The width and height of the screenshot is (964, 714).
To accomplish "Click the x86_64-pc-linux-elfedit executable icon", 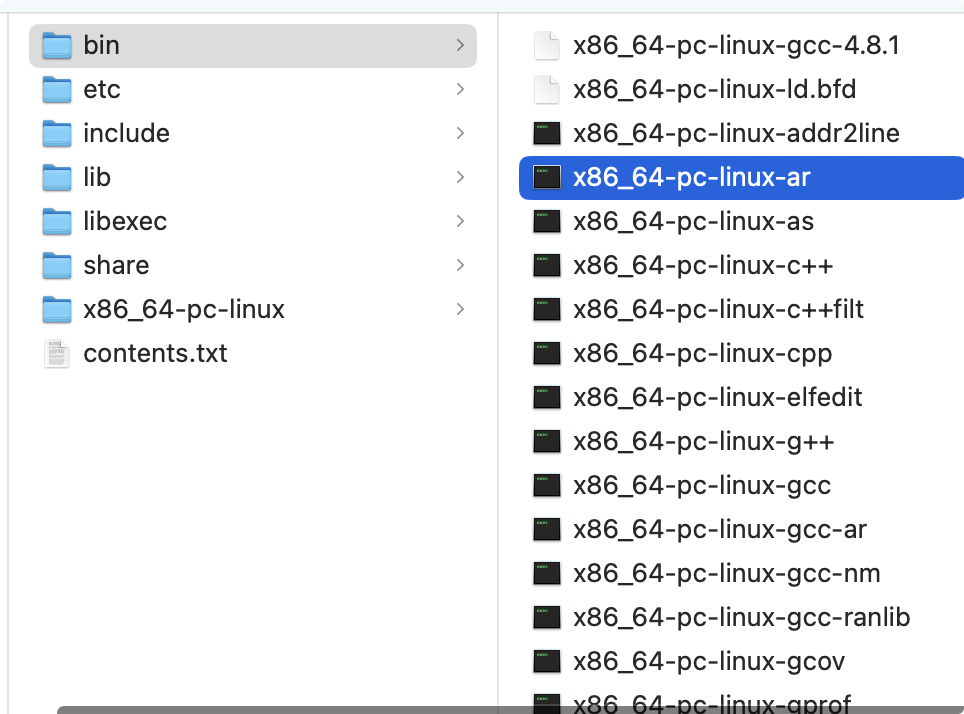I will 546,397.
